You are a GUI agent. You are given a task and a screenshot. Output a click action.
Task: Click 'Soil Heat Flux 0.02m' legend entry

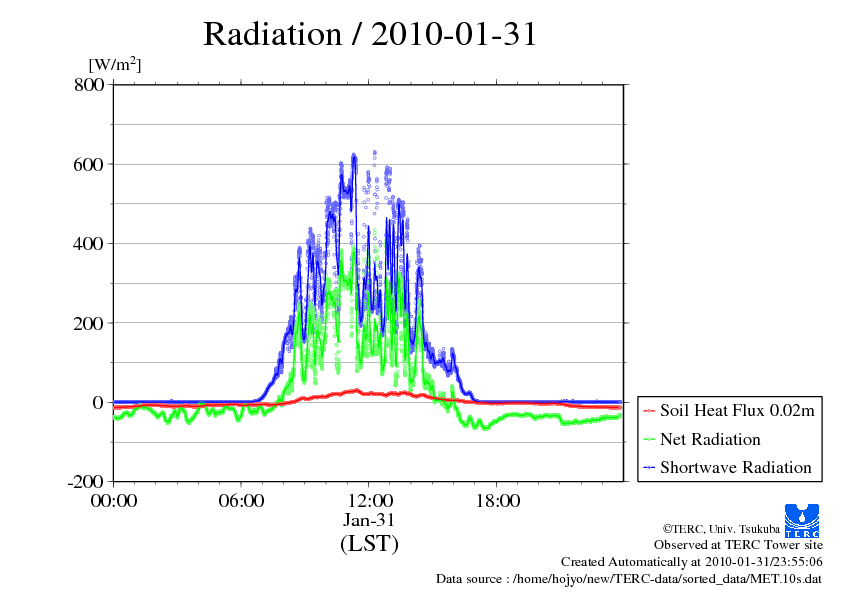(737, 411)
